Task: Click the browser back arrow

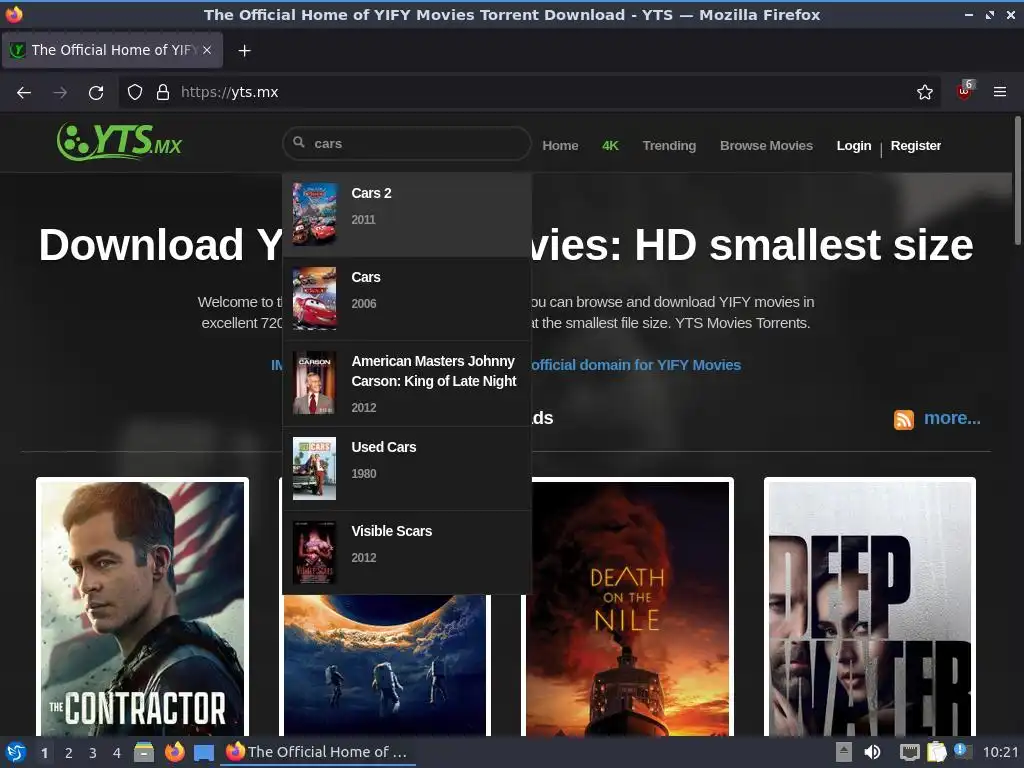Action: pos(24,92)
